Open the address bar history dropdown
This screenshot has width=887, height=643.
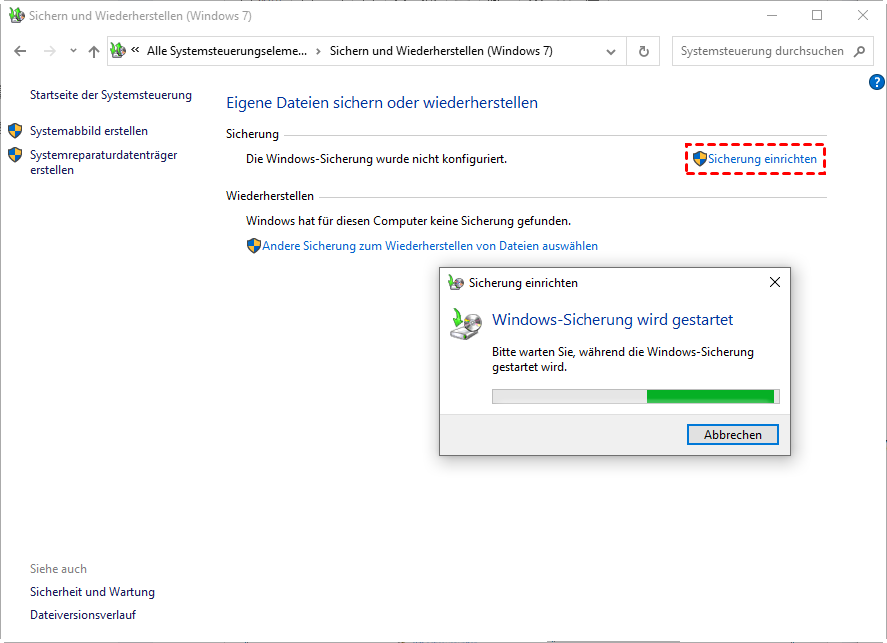point(611,51)
